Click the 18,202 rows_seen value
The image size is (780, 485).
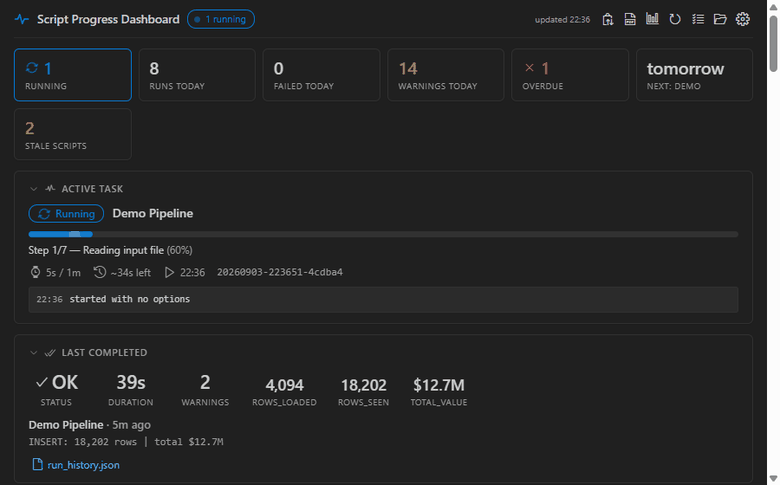coord(364,385)
